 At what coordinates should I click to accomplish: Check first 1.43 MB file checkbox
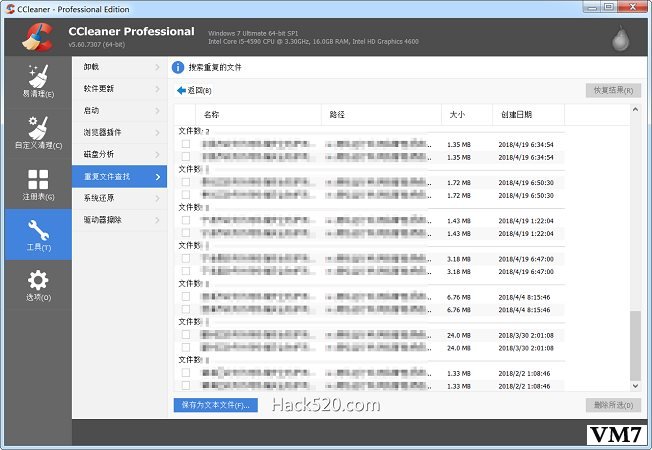(x=186, y=220)
